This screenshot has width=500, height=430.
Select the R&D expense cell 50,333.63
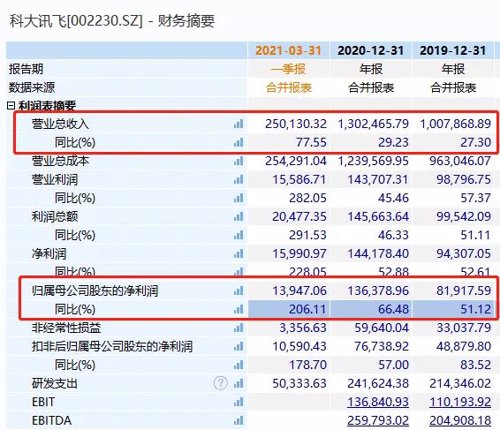click(x=299, y=384)
